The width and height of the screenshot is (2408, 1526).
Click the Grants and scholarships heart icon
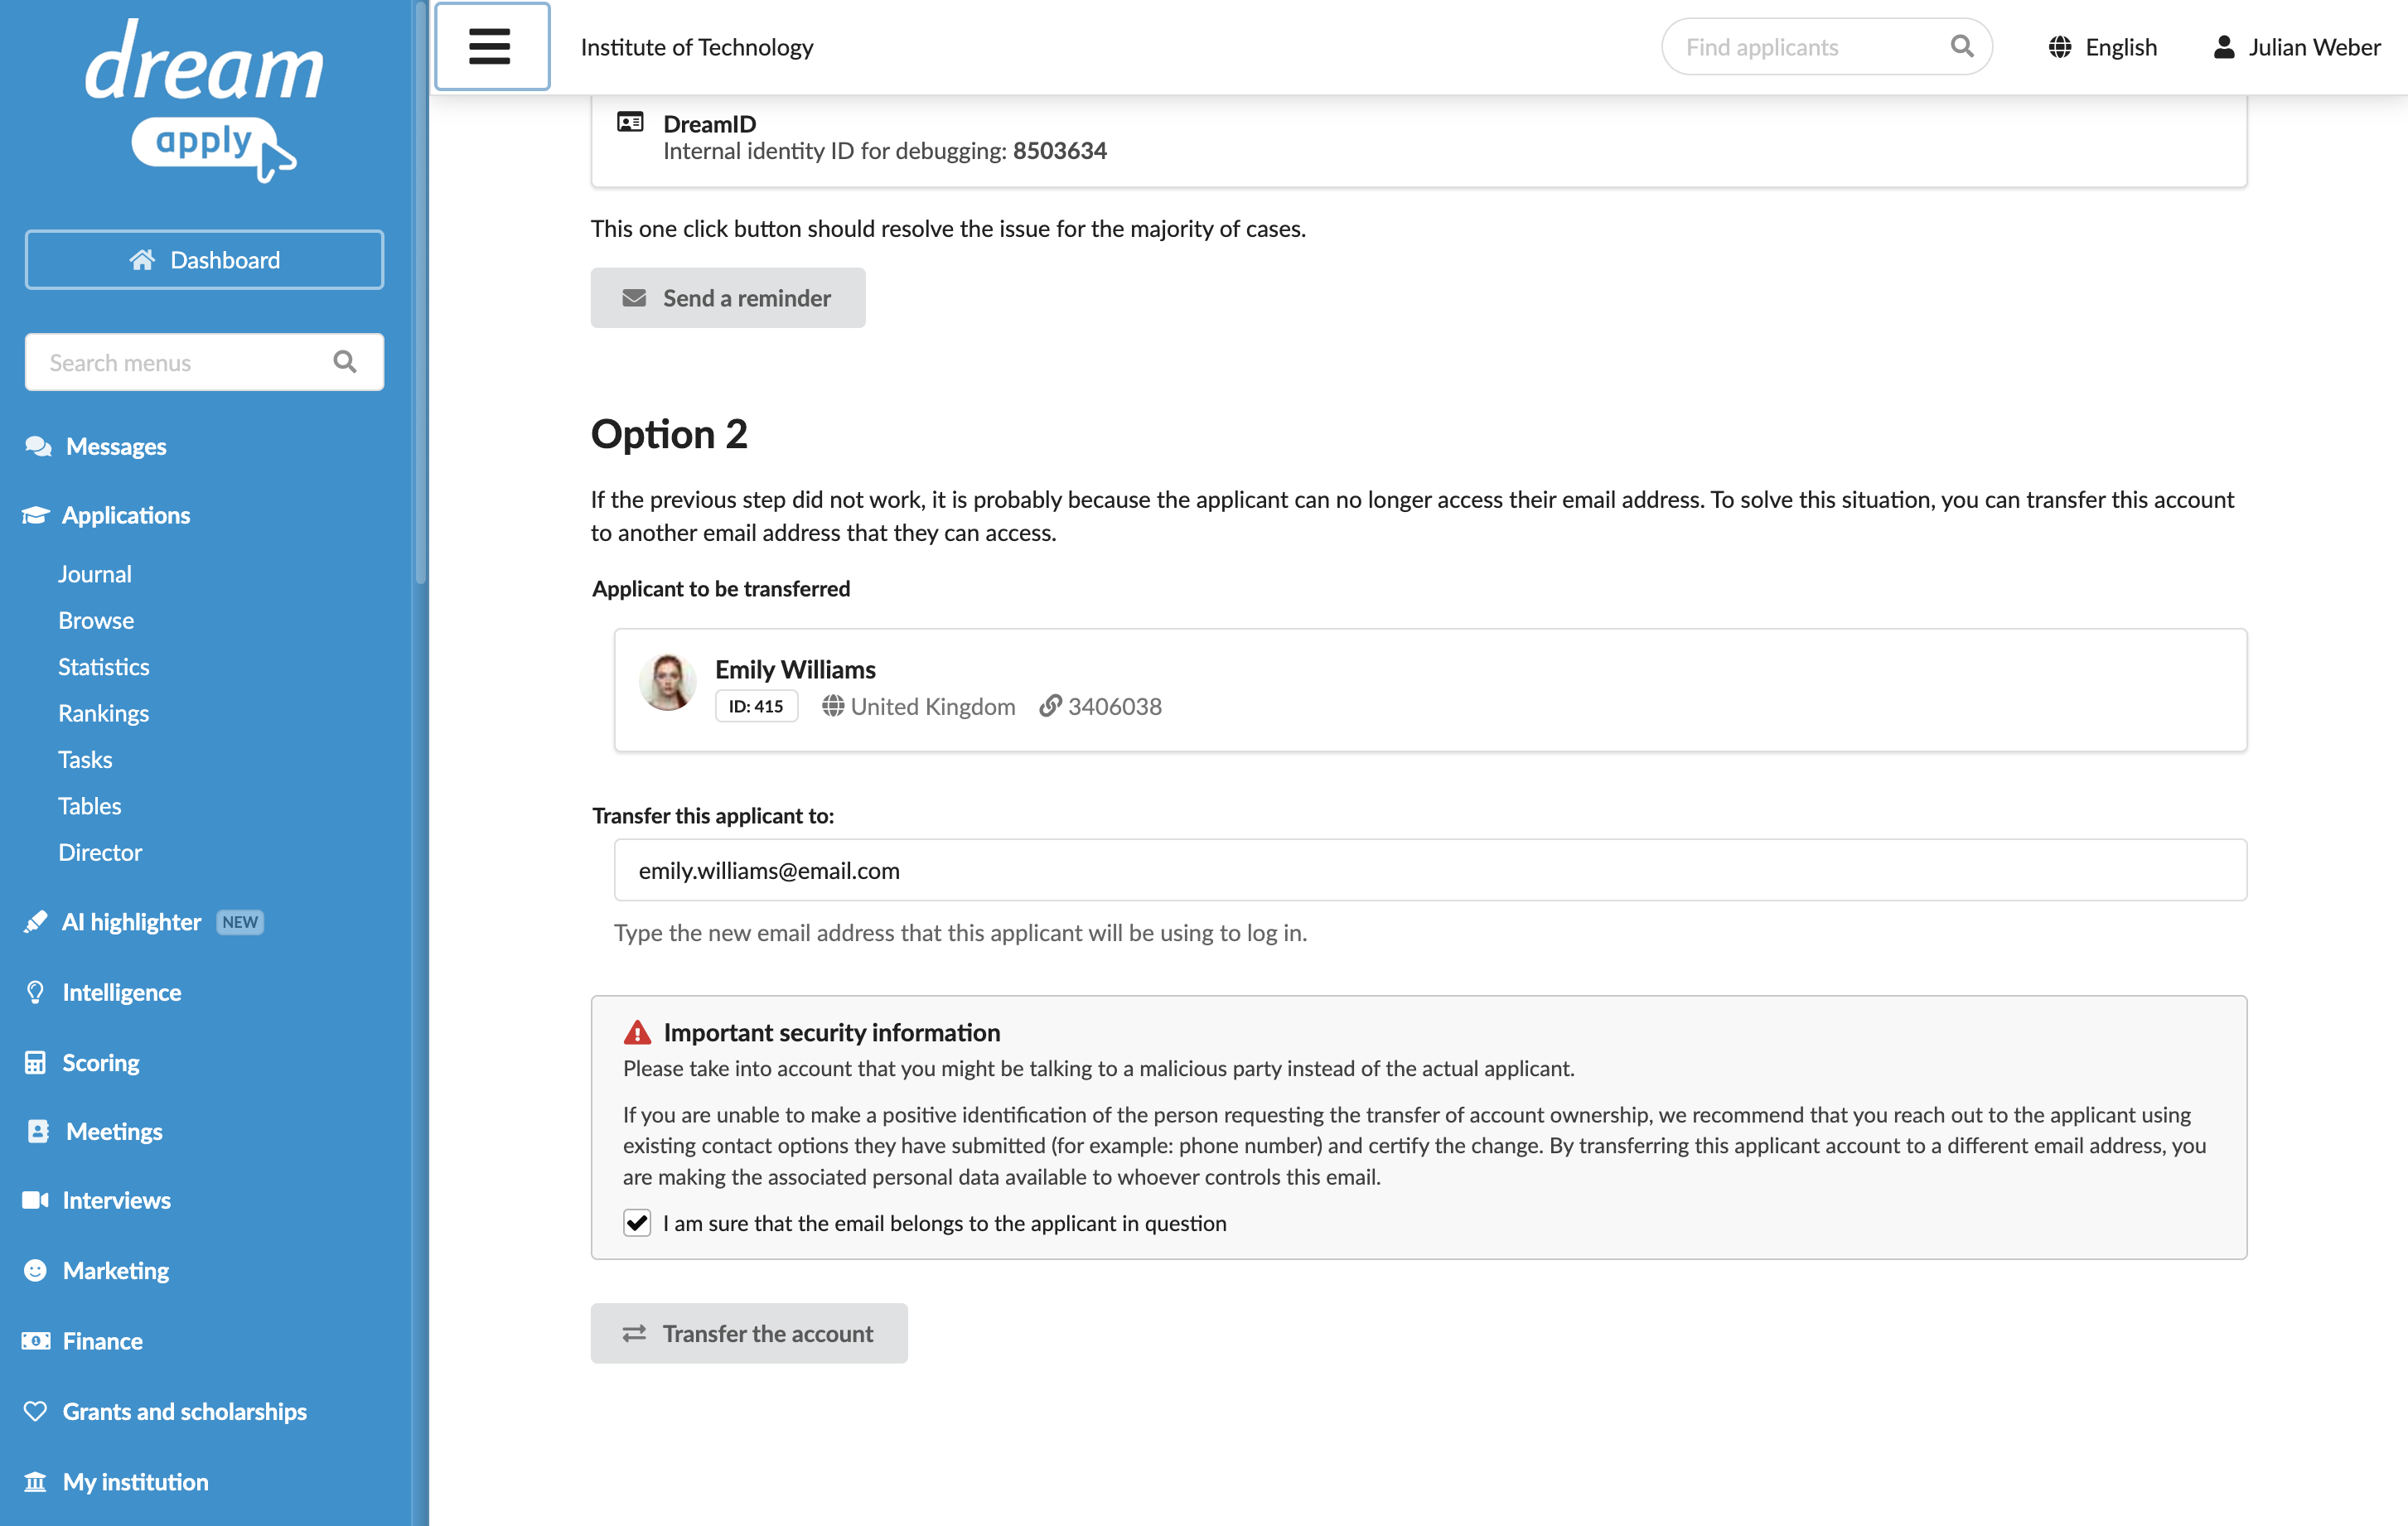click(x=35, y=1411)
